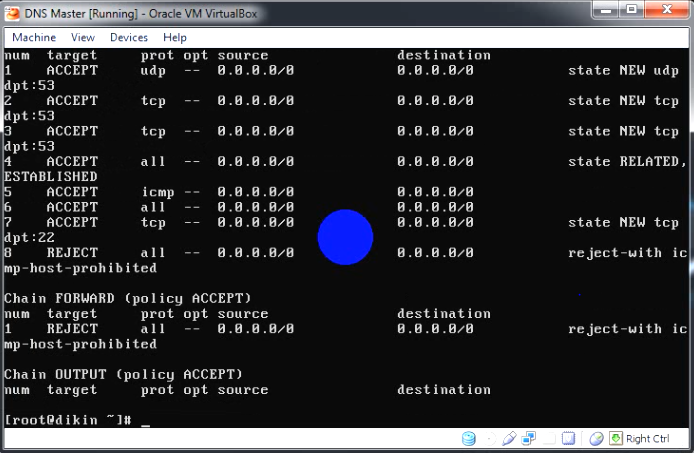Click the 'target' header at the top
Screen dimensions: 694x453
[x=72, y=55]
